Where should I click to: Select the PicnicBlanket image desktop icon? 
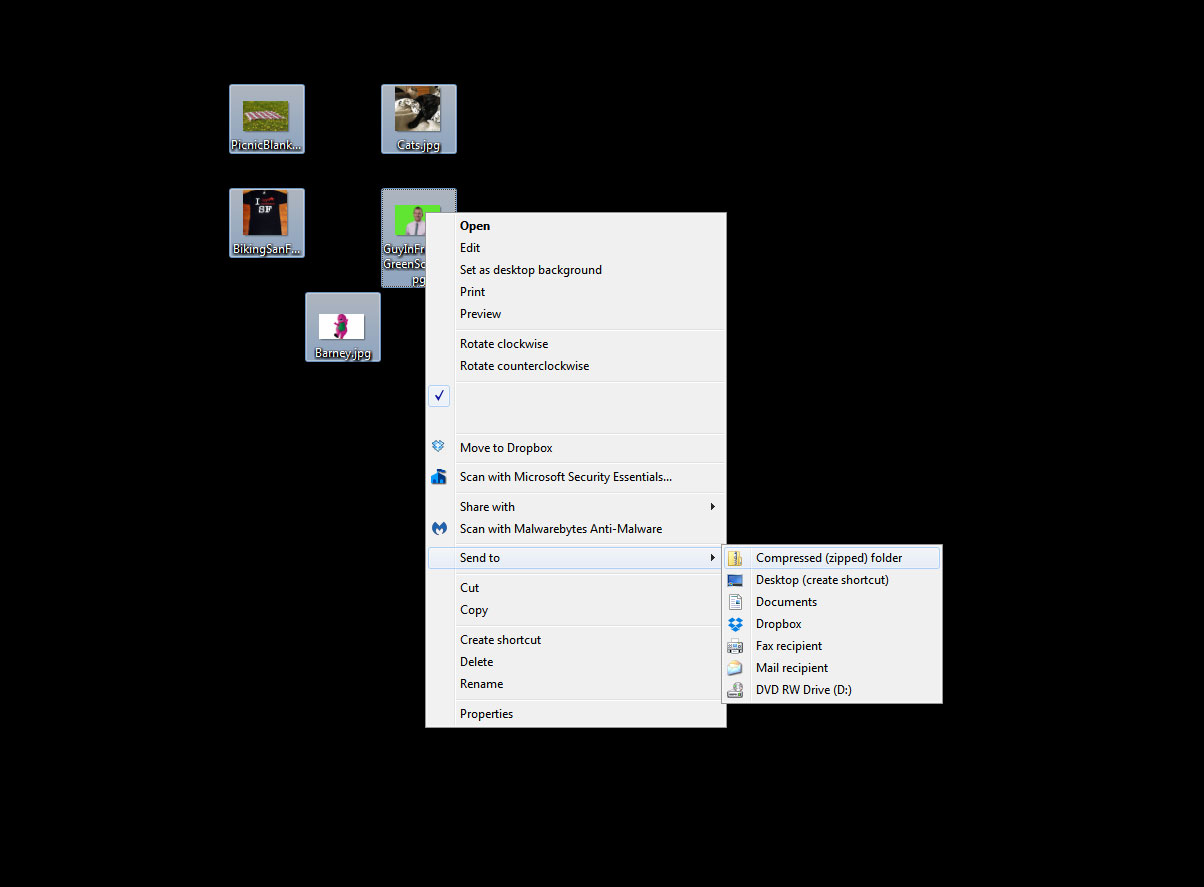pyautogui.click(x=267, y=119)
